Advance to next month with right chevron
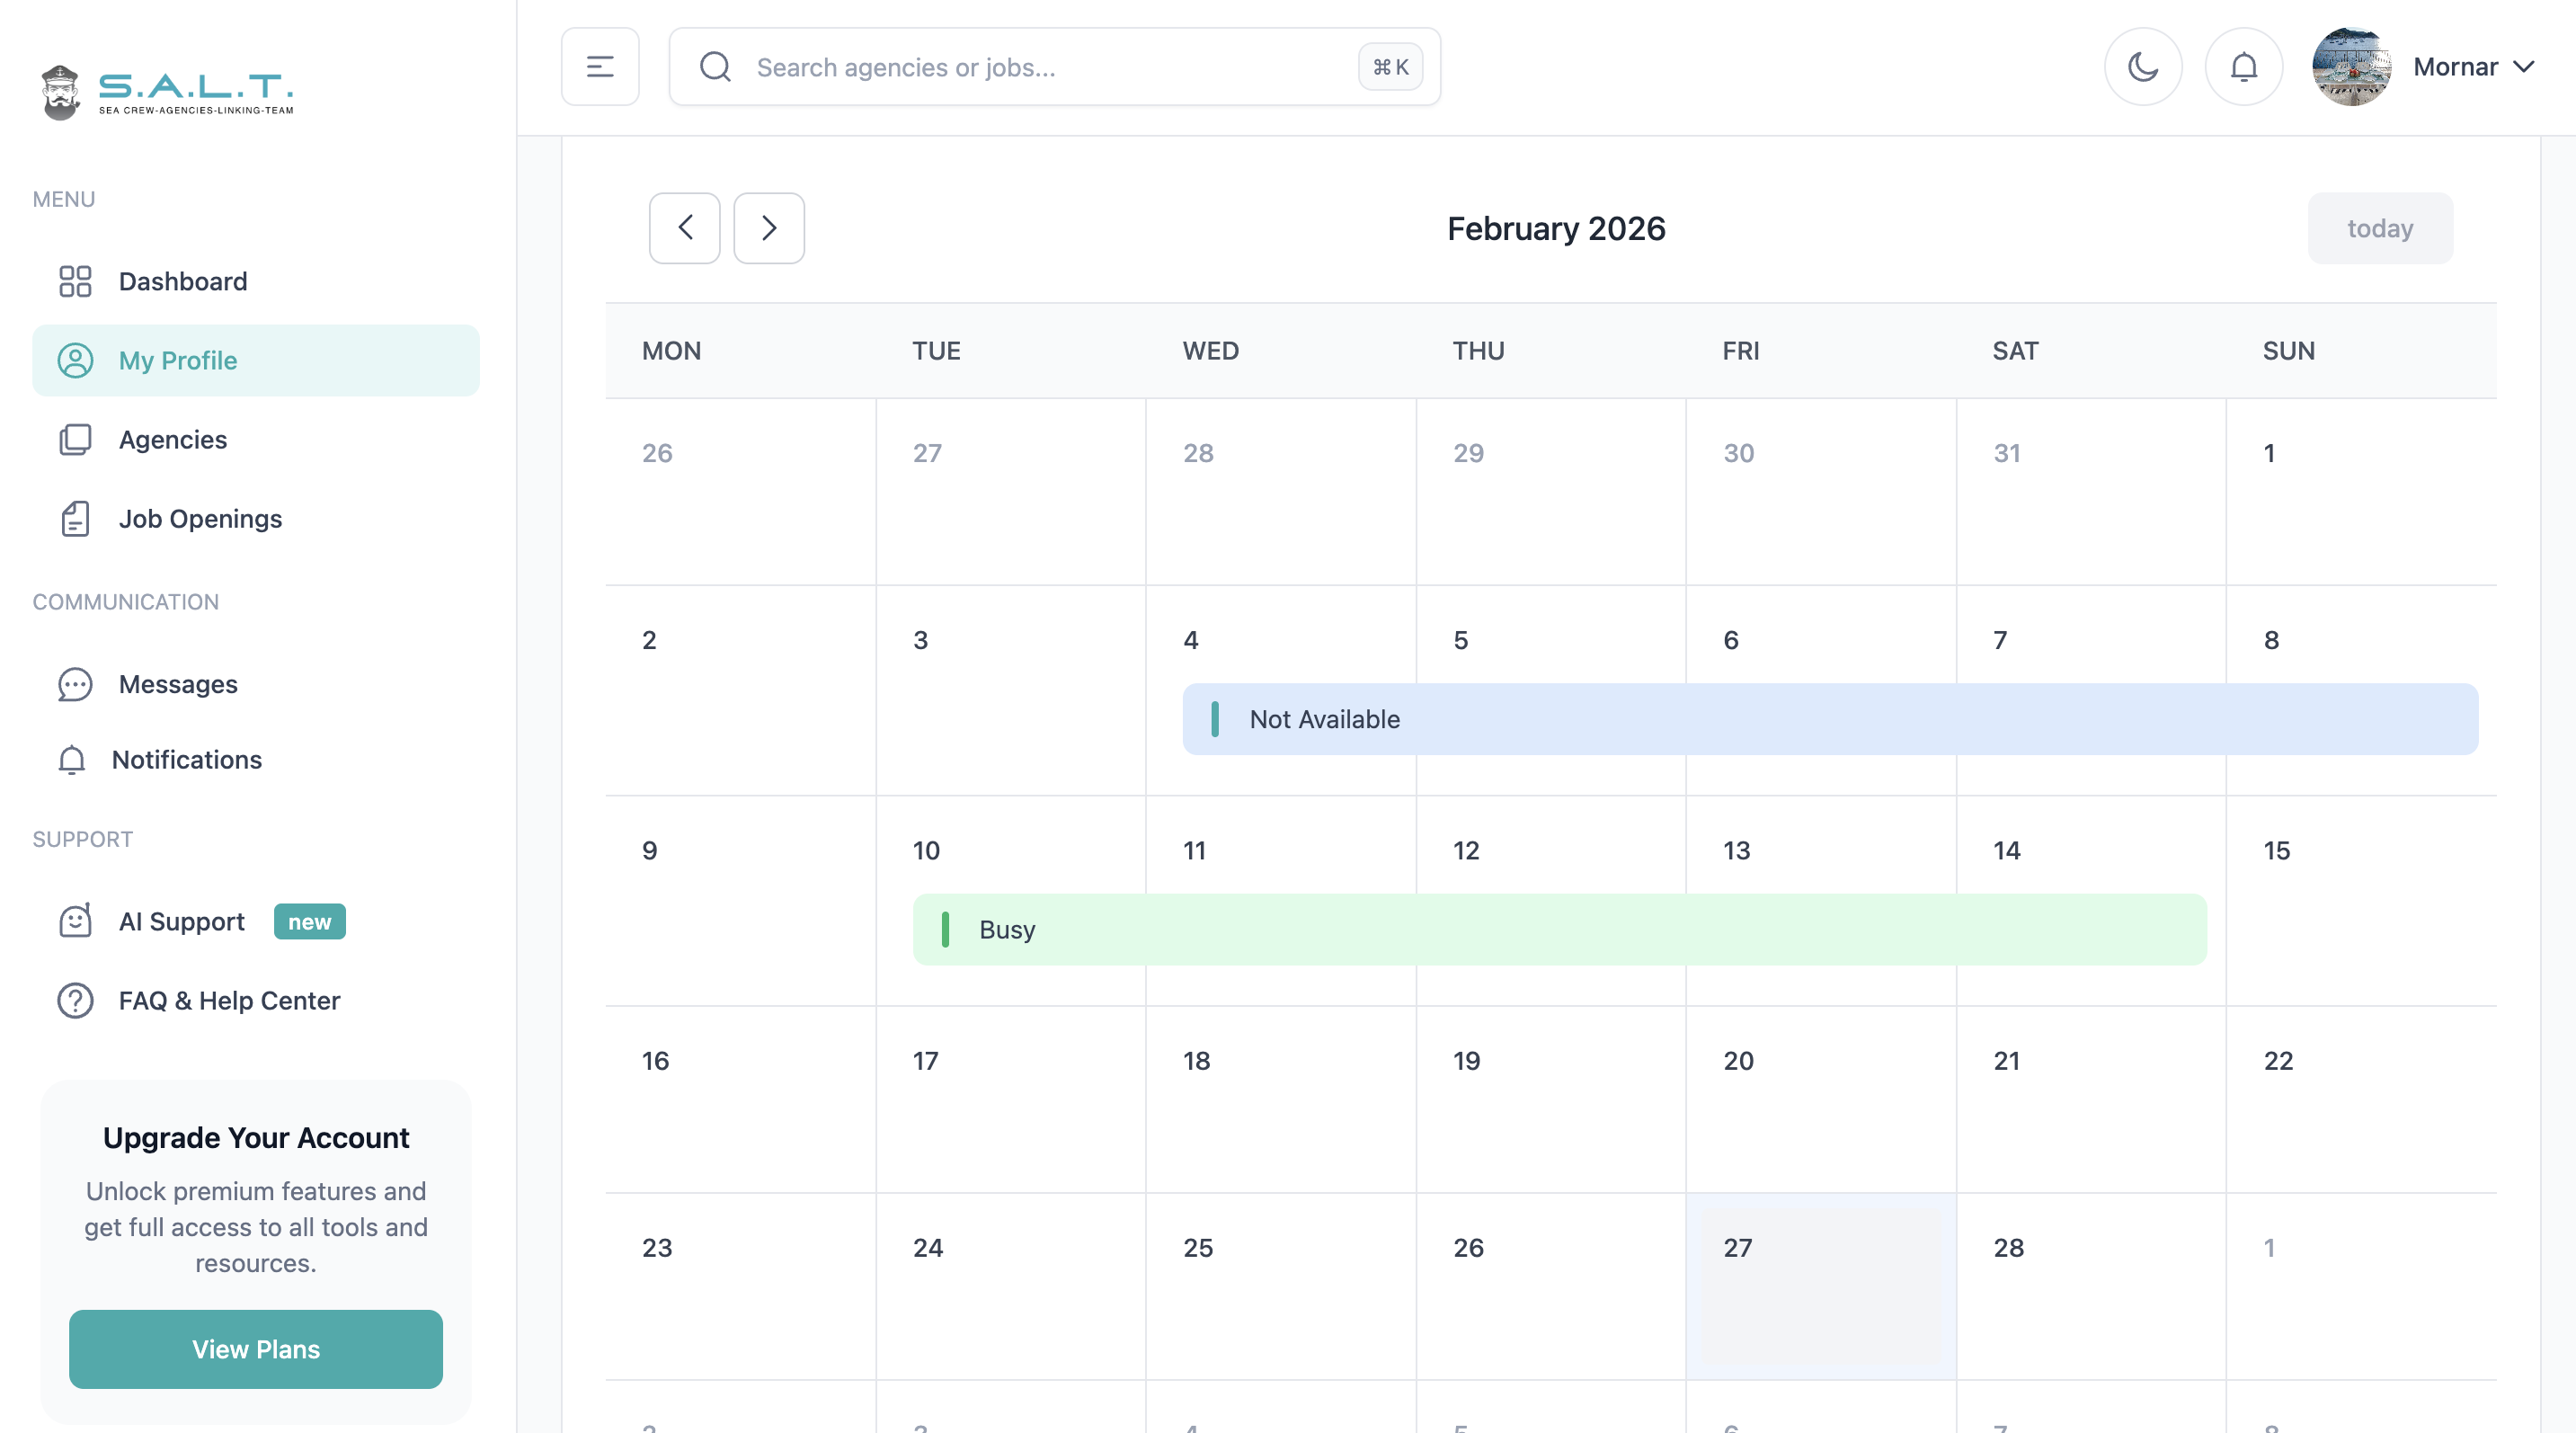The height and width of the screenshot is (1433, 2576). [x=768, y=228]
